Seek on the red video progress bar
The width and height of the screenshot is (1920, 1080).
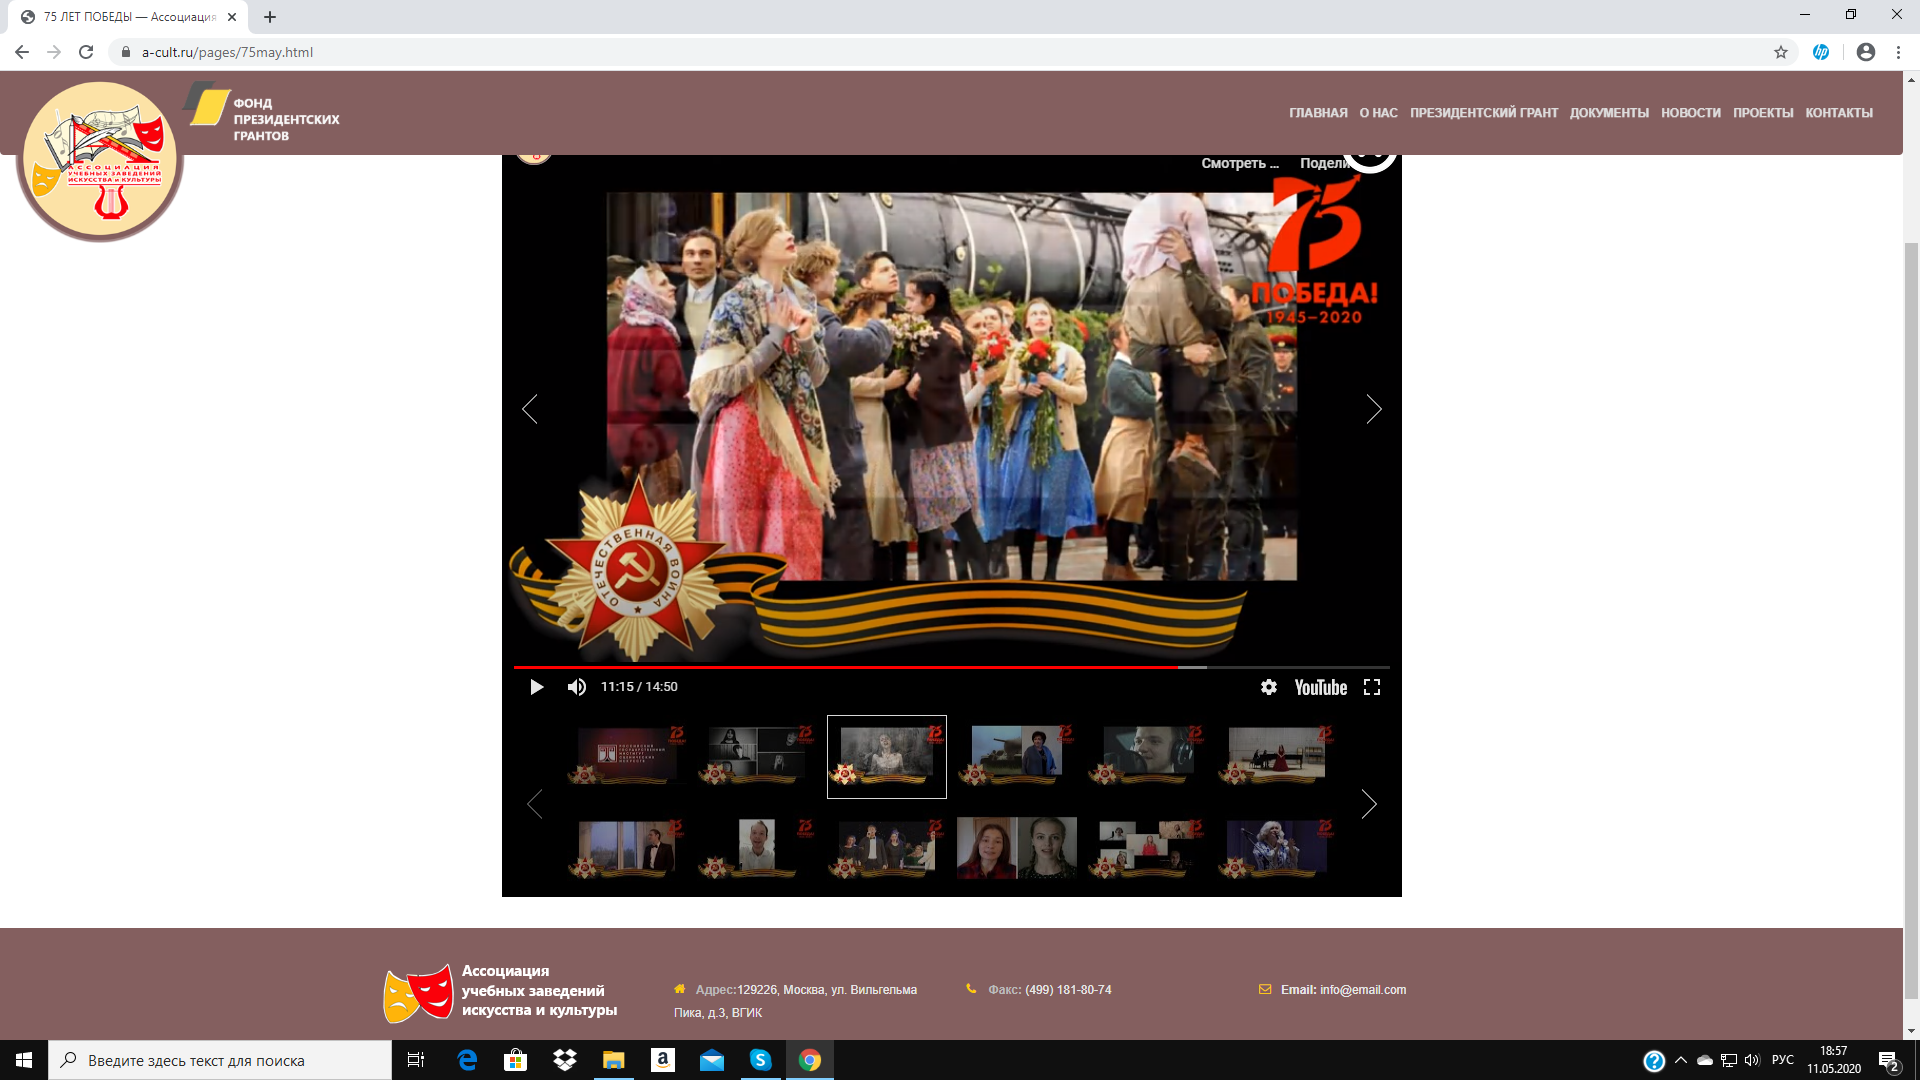click(951, 667)
